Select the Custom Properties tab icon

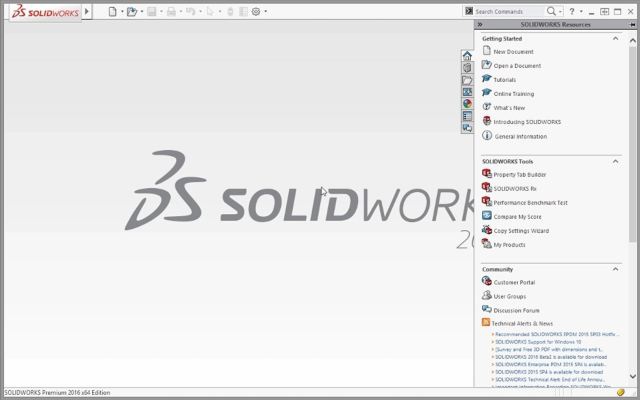coord(467,116)
